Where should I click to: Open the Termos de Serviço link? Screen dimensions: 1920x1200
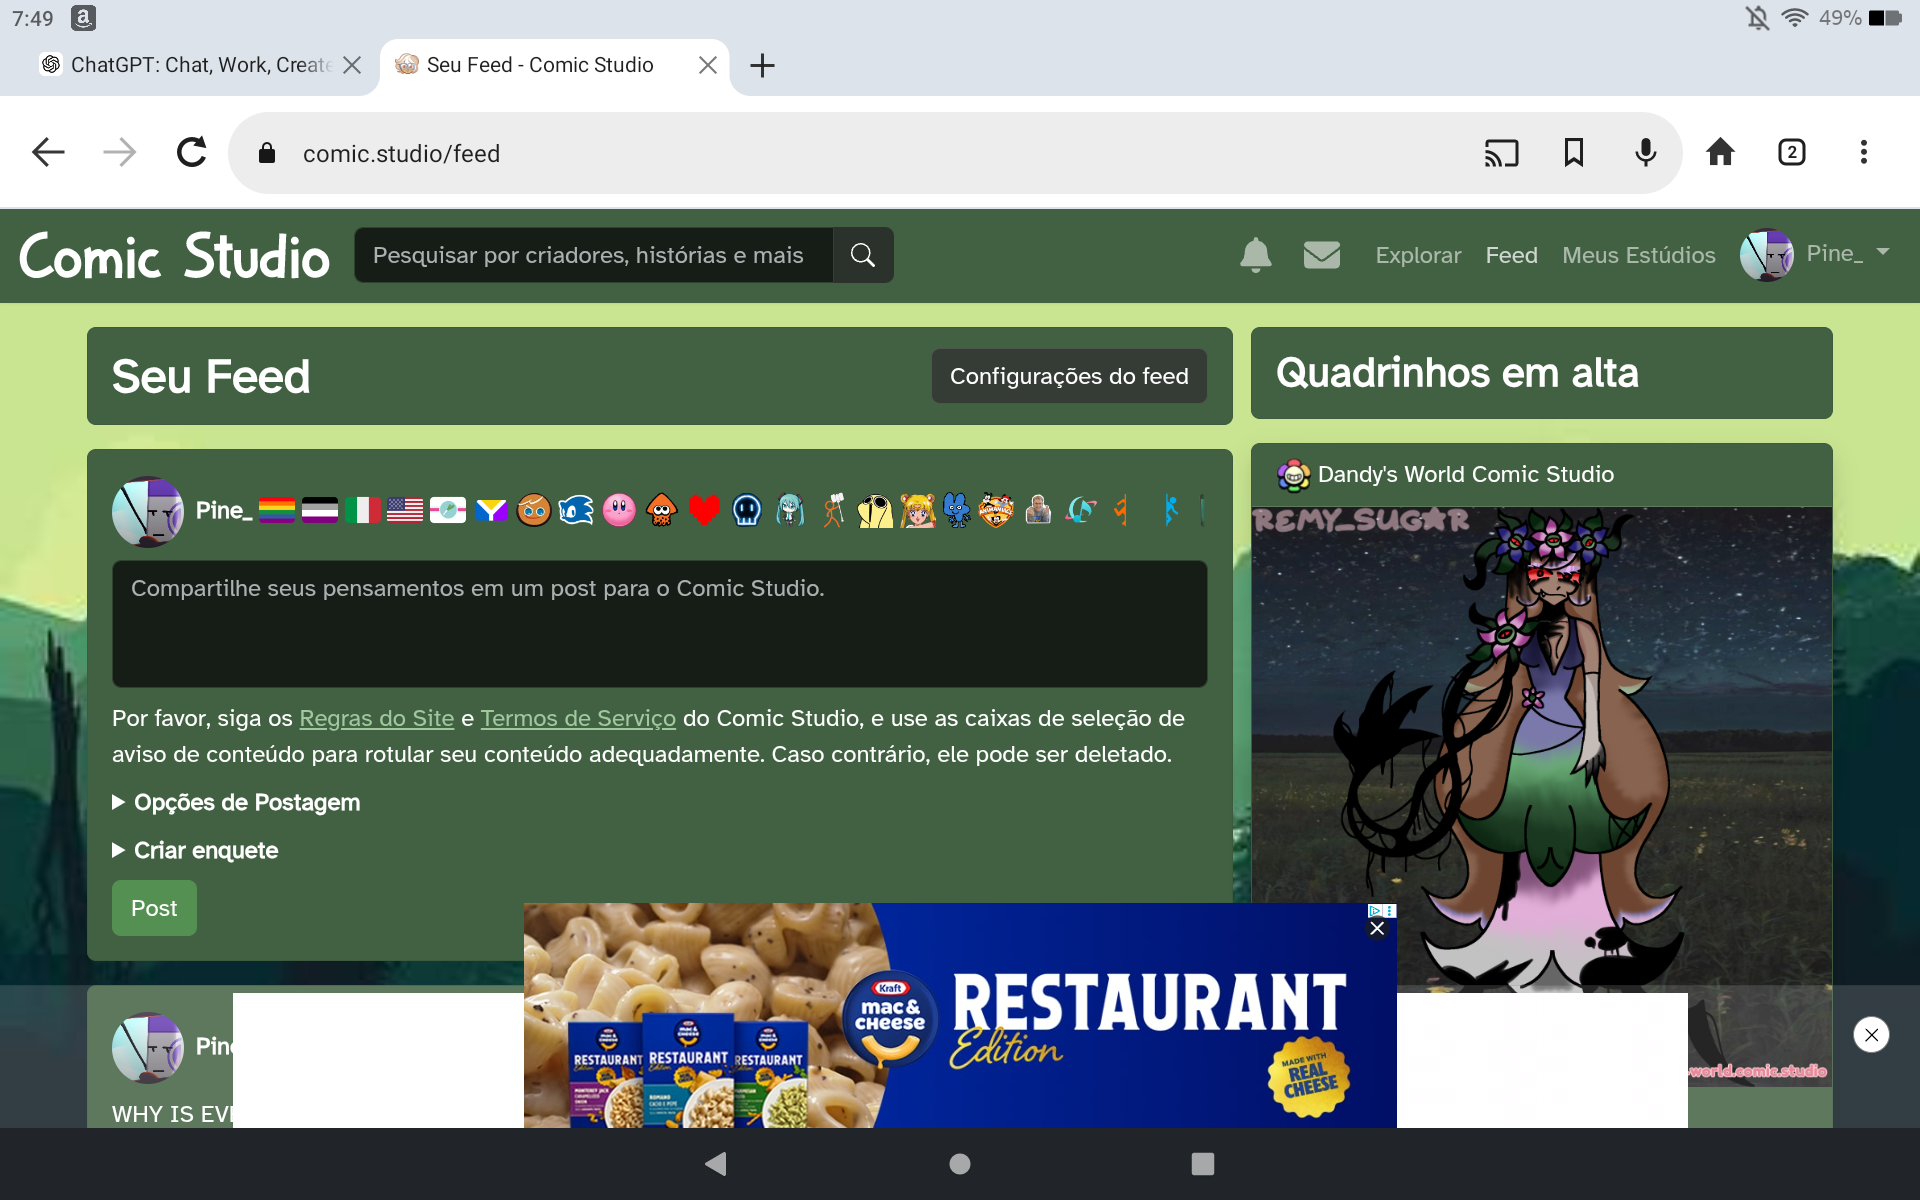click(x=578, y=718)
